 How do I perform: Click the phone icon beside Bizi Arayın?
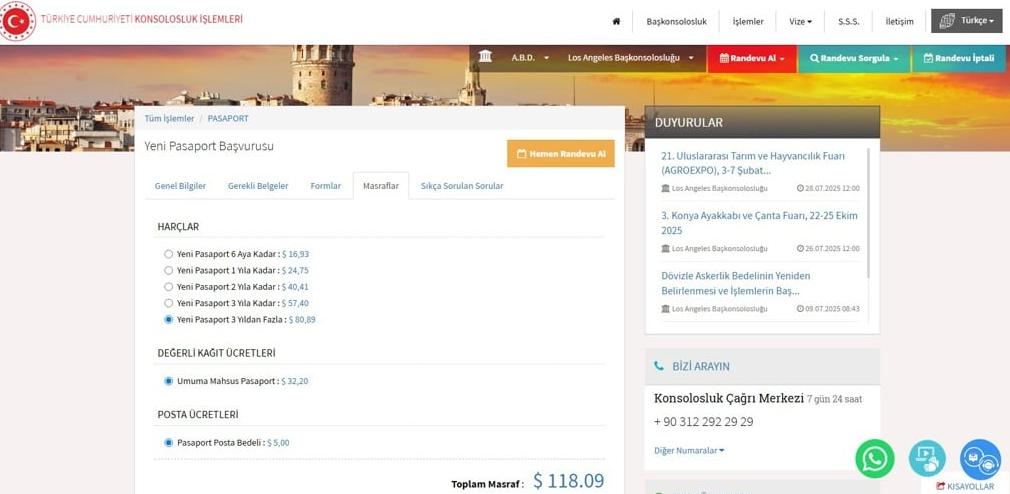pyautogui.click(x=658, y=366)
